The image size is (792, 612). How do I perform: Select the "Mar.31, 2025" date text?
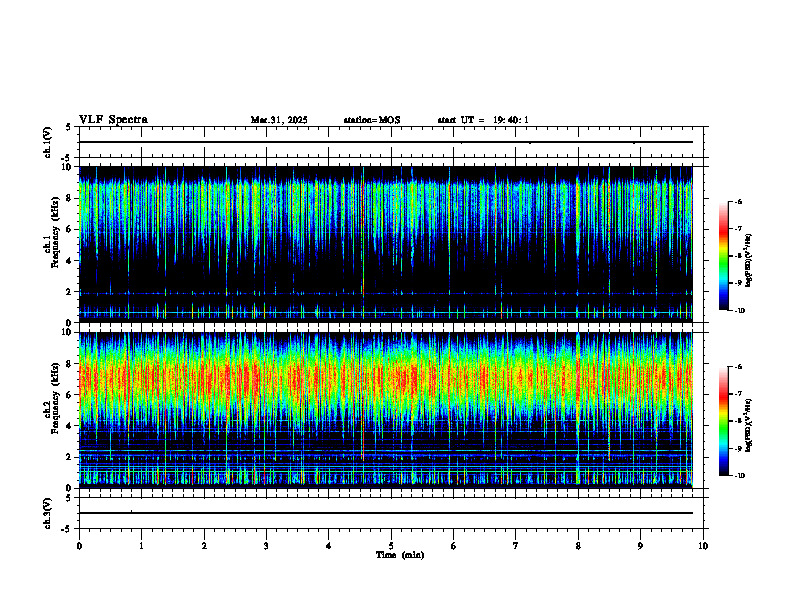[279, 120]
